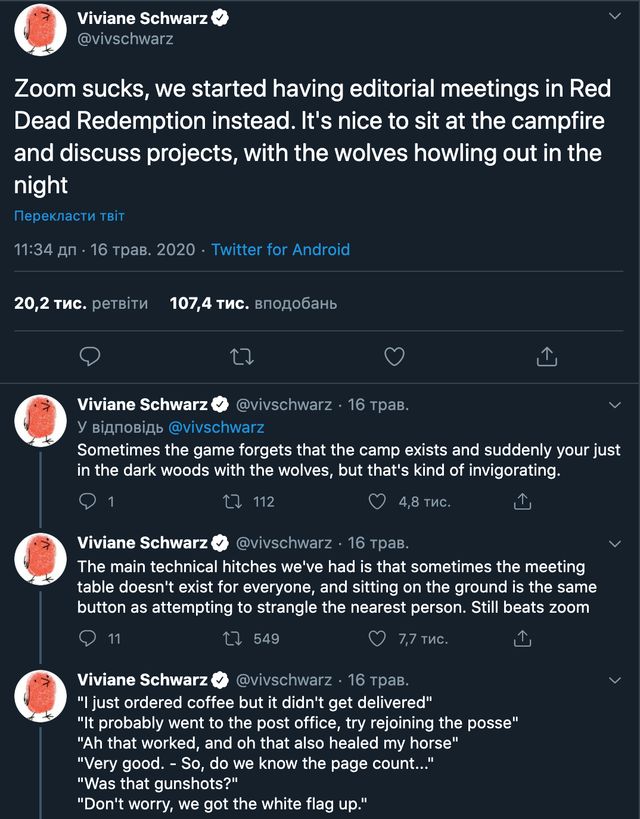Retweet the main Red Dead Redemption tweet
640x819 pixels.
[x=242, y=356]
